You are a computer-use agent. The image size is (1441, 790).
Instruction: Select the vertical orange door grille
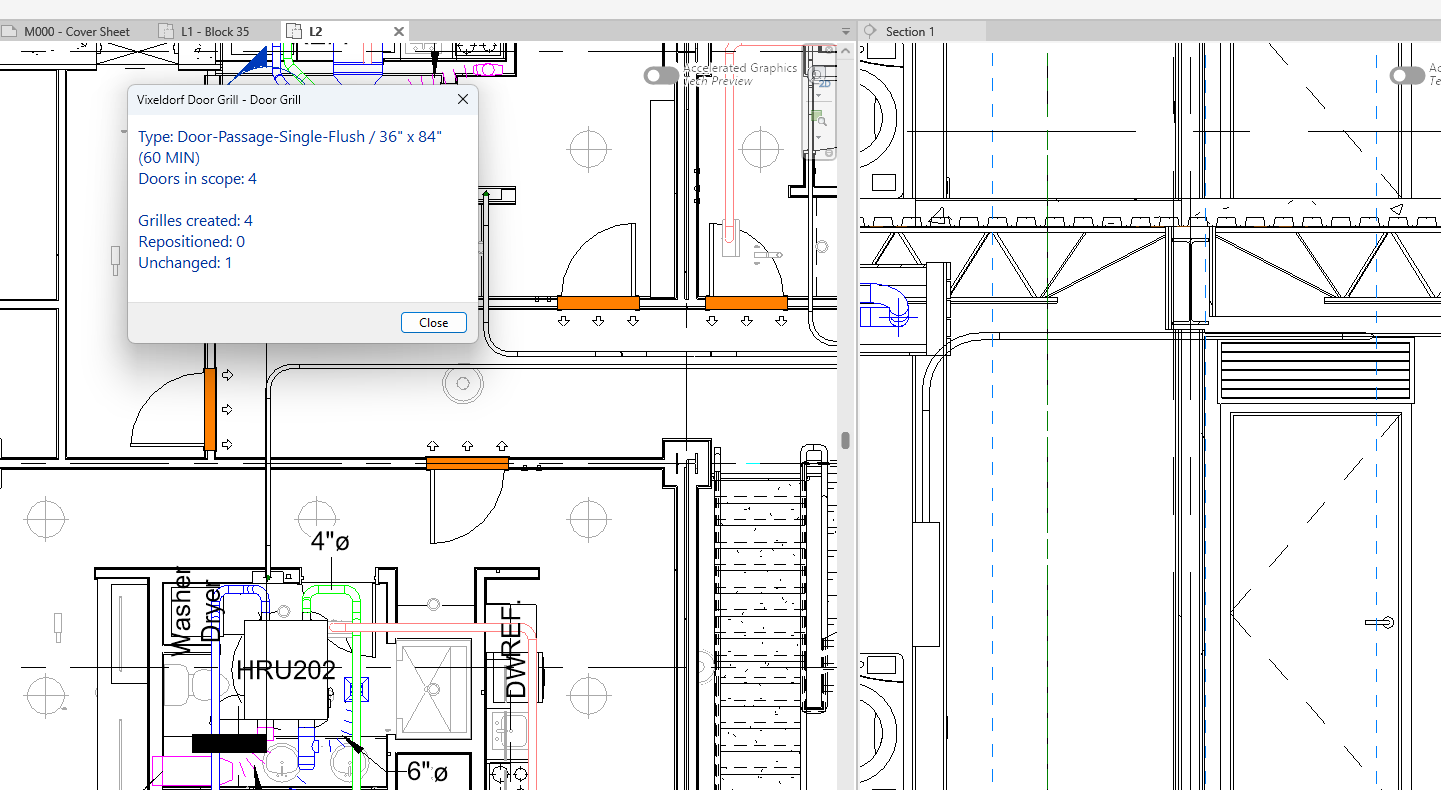click(210, 409)
